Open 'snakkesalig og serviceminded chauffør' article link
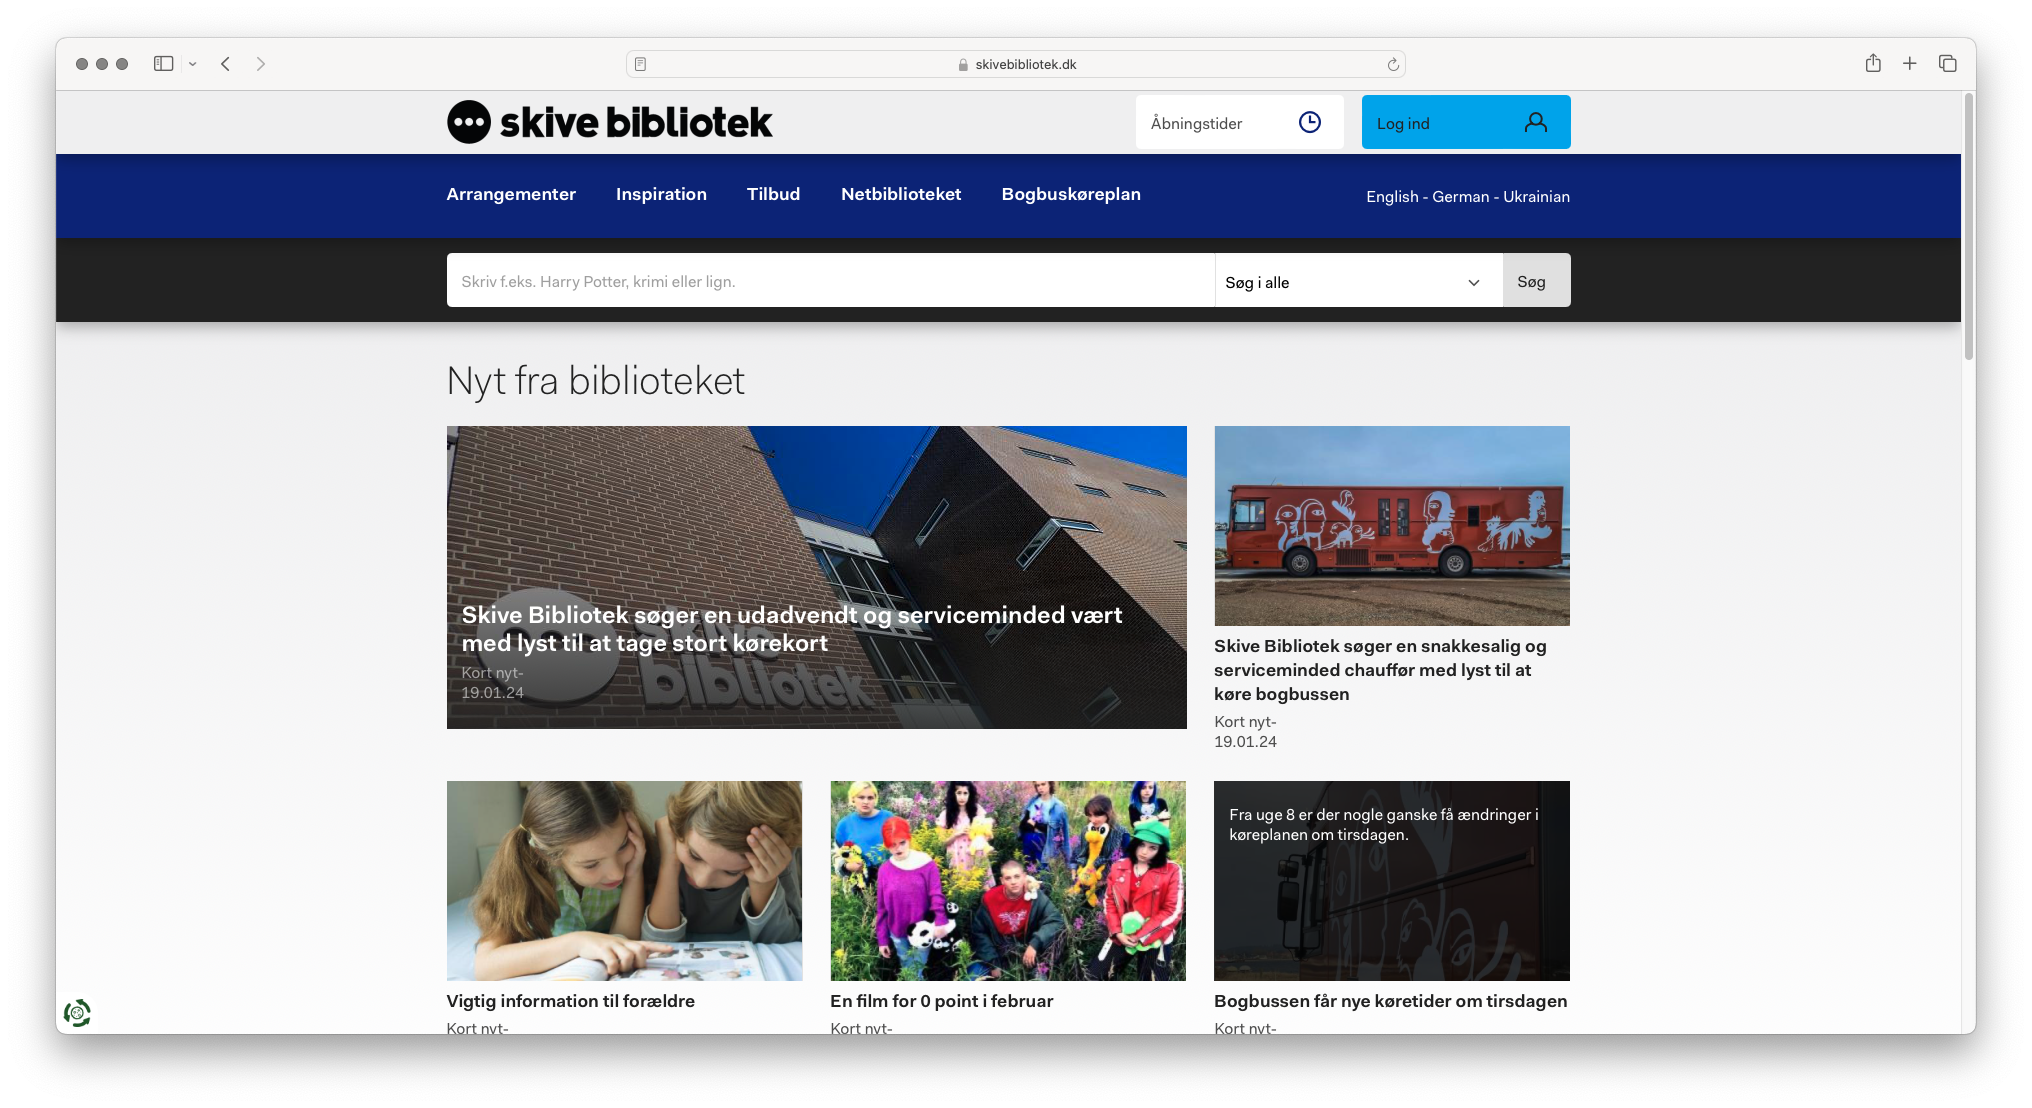The image size is (2032, 1108). pos(1380,670)
